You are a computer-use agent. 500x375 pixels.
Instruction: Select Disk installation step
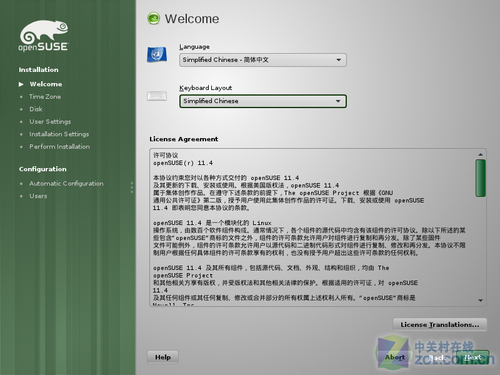click(36, 109)
